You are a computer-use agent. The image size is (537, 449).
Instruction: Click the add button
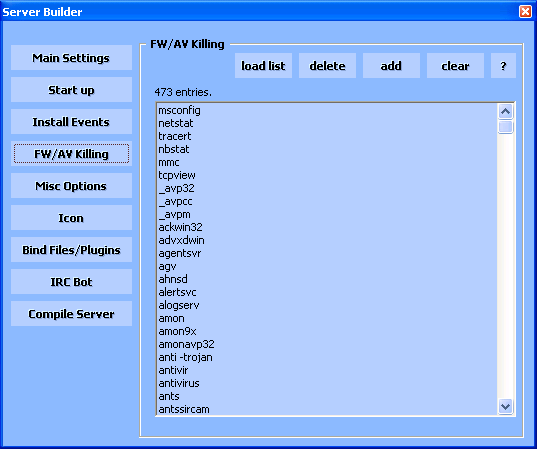[x=391, y=65]
